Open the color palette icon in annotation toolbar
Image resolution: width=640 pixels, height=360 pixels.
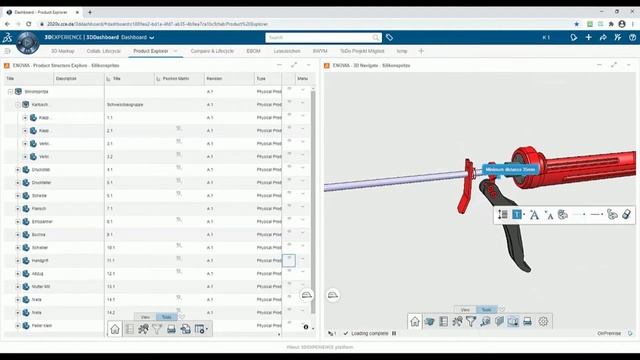(x=563, y=214)
